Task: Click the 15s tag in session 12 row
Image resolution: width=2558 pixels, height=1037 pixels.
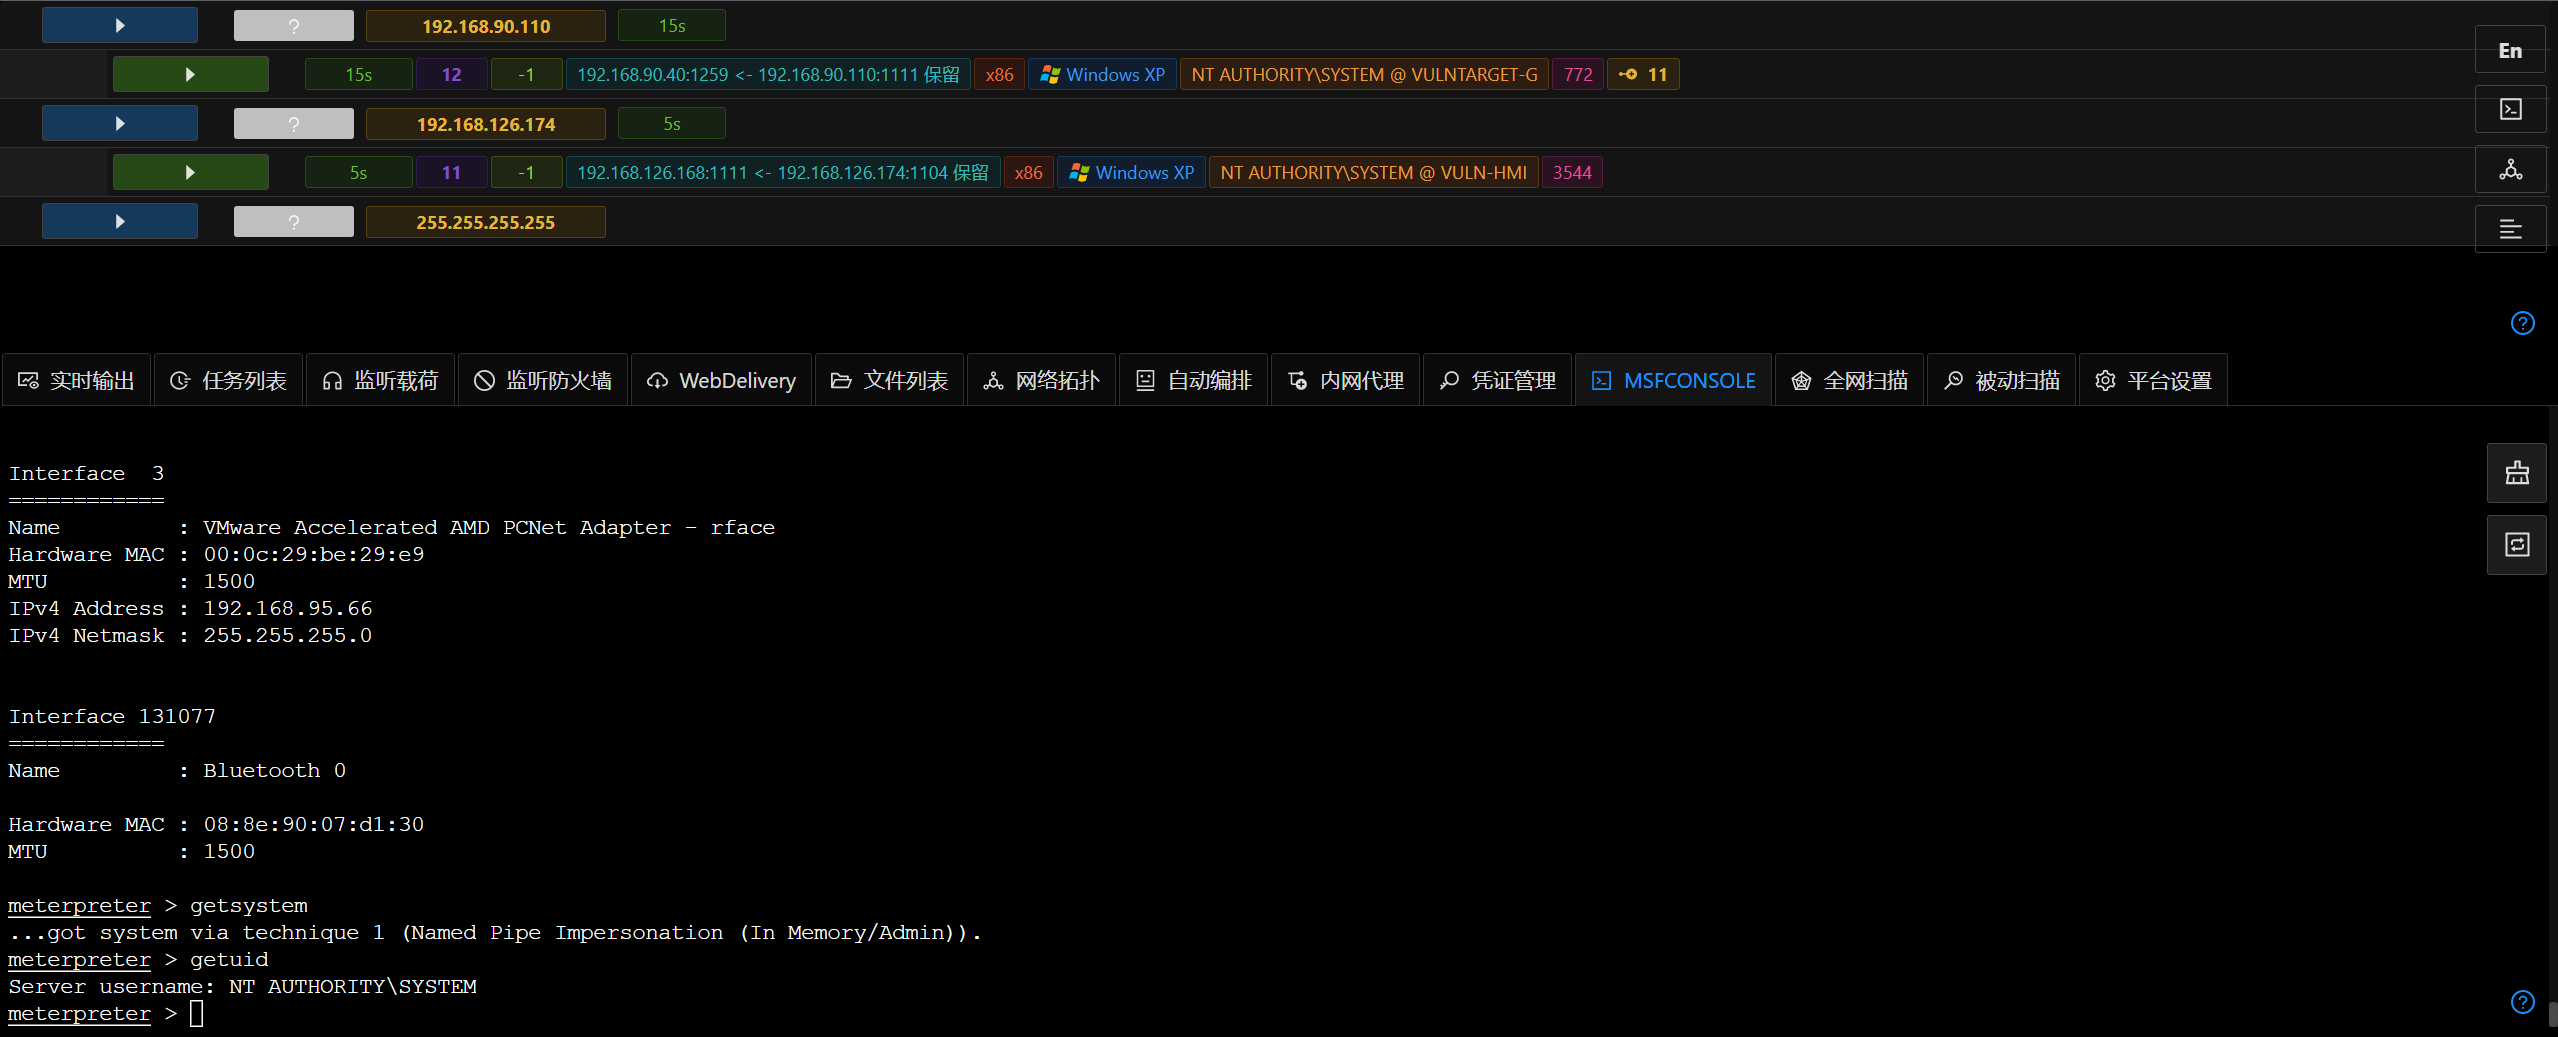Action: click(358, 74)
